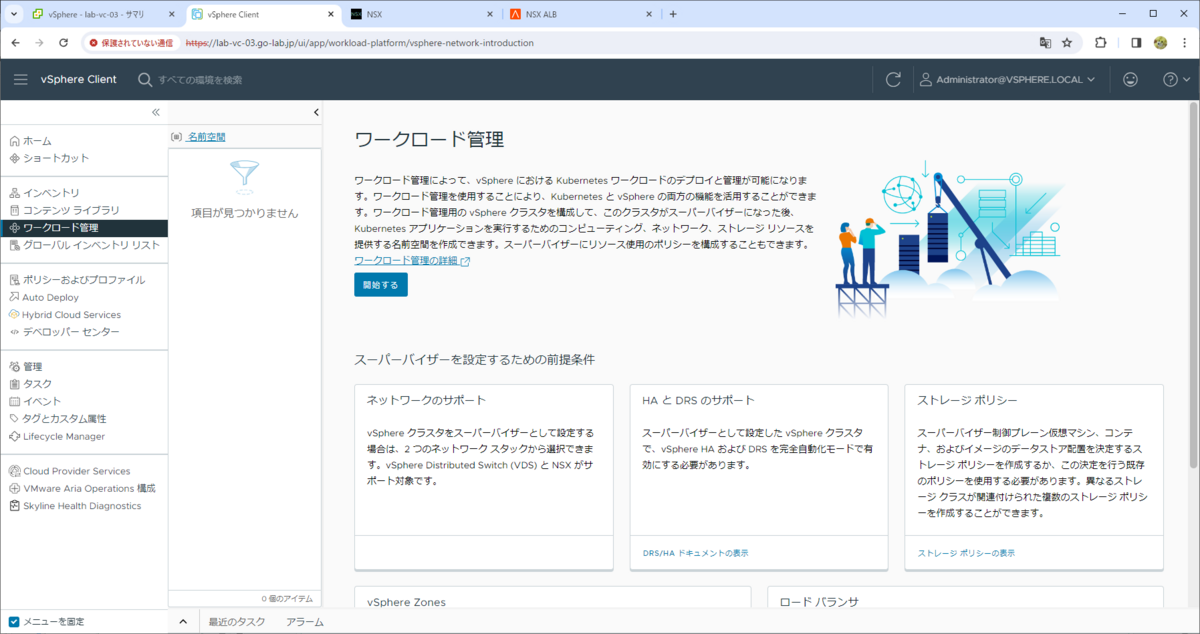Click the 保護されていない通信 security warning
This screenshot has height=634, width=1200.
point(131,43)
